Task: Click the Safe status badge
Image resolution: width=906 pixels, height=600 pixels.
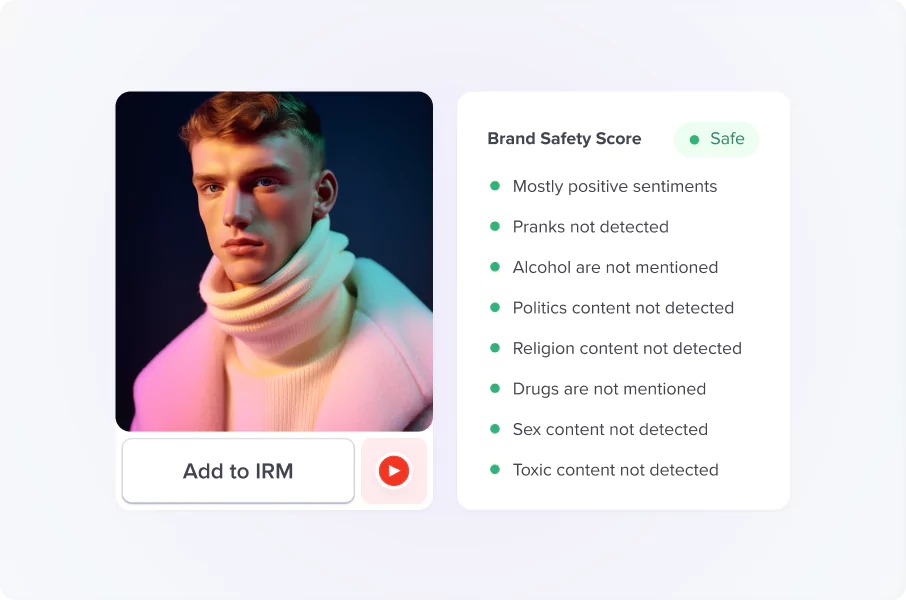Action: pyautogui.click(x=716, y=139)
